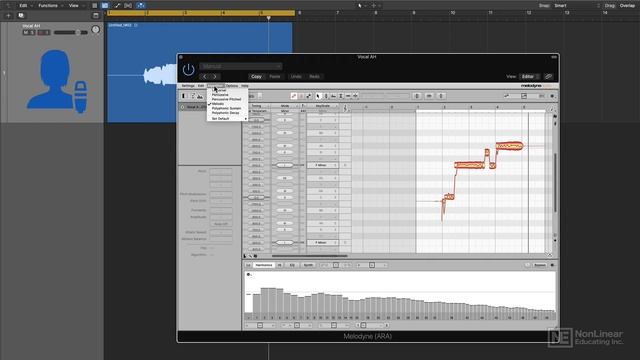Screen dimensions: 640x360
Task: Click the duplicate track icon
Action: tap(21, 16)
